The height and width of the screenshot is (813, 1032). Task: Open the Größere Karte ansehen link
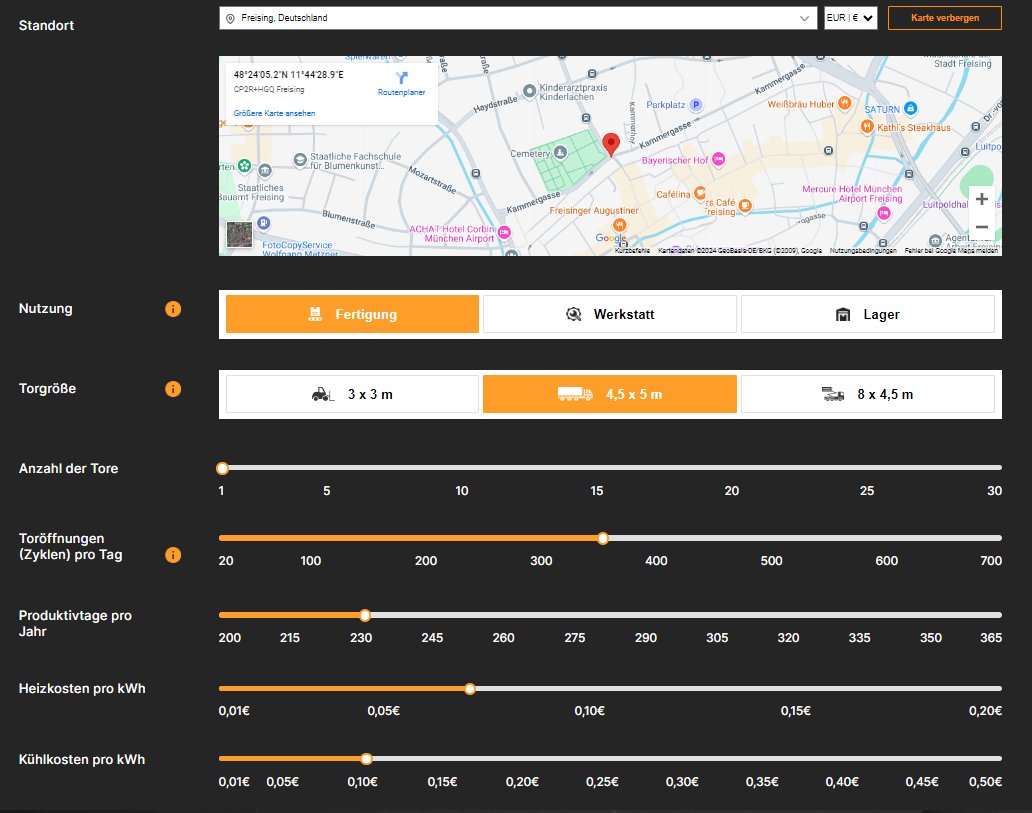[x=274, y=113]
